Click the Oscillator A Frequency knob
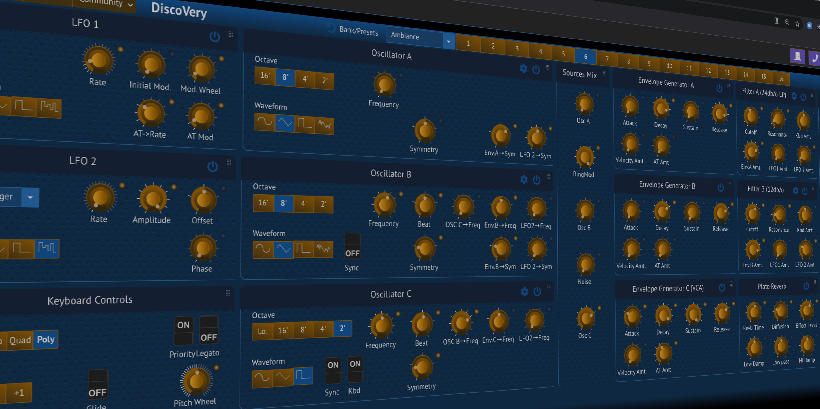 tap(384, 85)
